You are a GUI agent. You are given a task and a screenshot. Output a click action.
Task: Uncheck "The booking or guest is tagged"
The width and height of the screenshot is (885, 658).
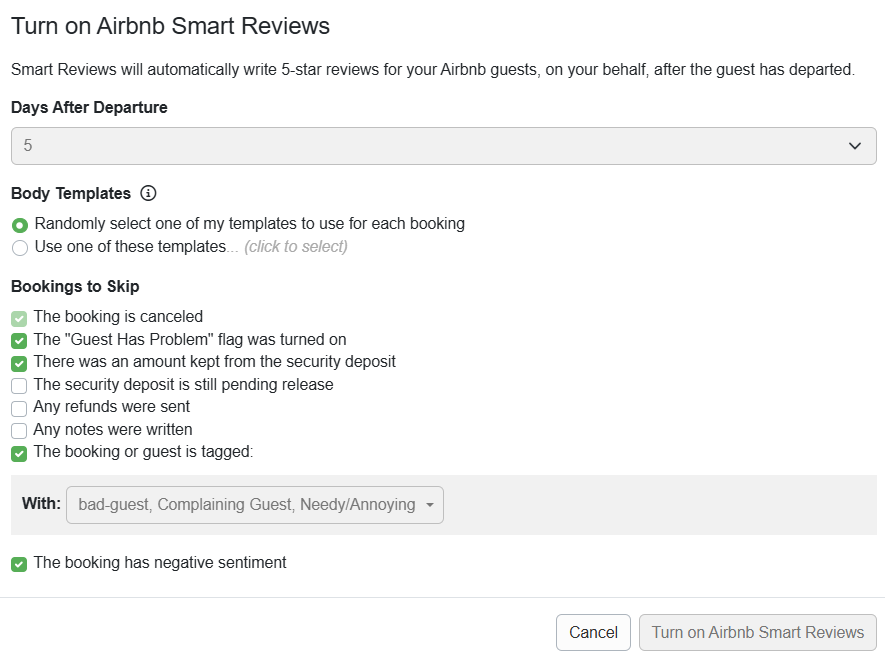click(x=19, y=452)
